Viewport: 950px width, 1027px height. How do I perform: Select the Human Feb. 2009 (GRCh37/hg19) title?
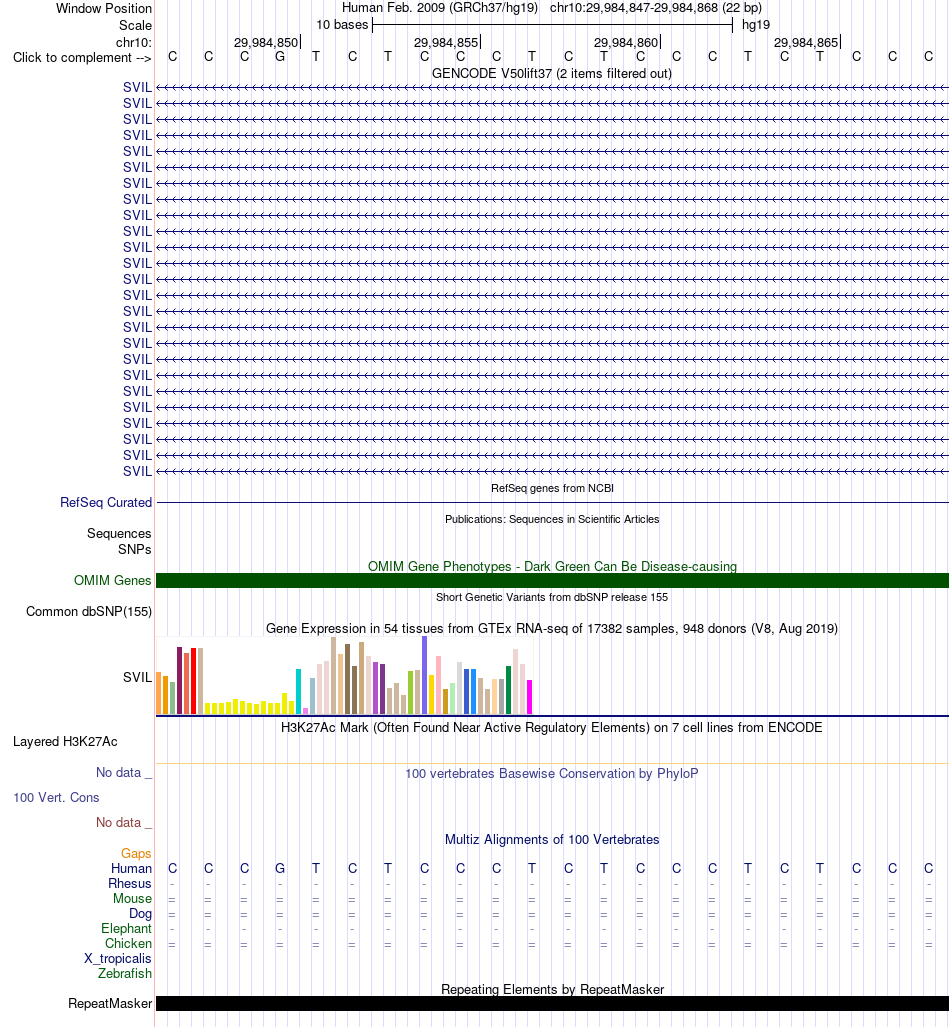tap(440, 8)
